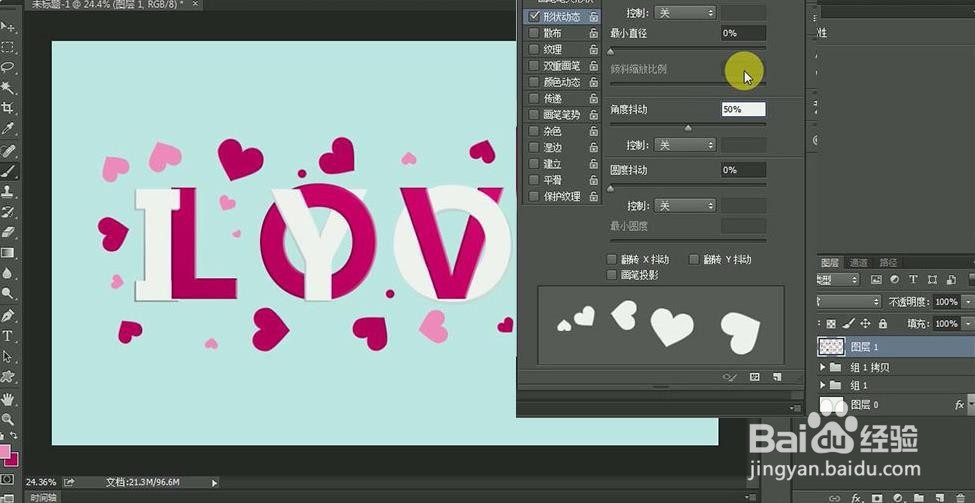Select the Lasso tool
975x503 pixels.
click(8, 67)
